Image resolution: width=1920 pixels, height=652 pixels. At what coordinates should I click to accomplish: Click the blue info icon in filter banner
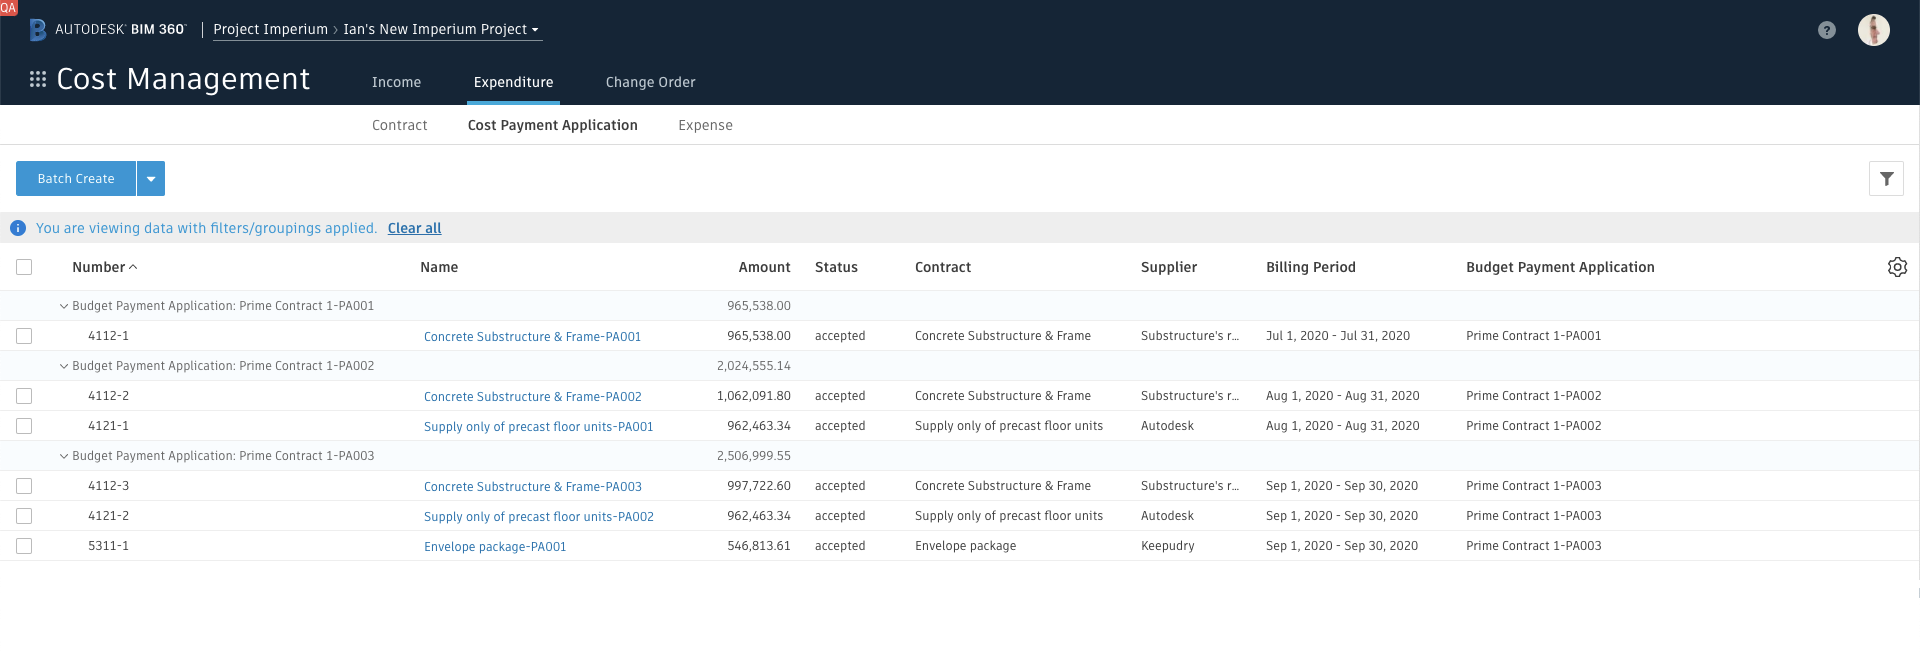pos(18,228)
